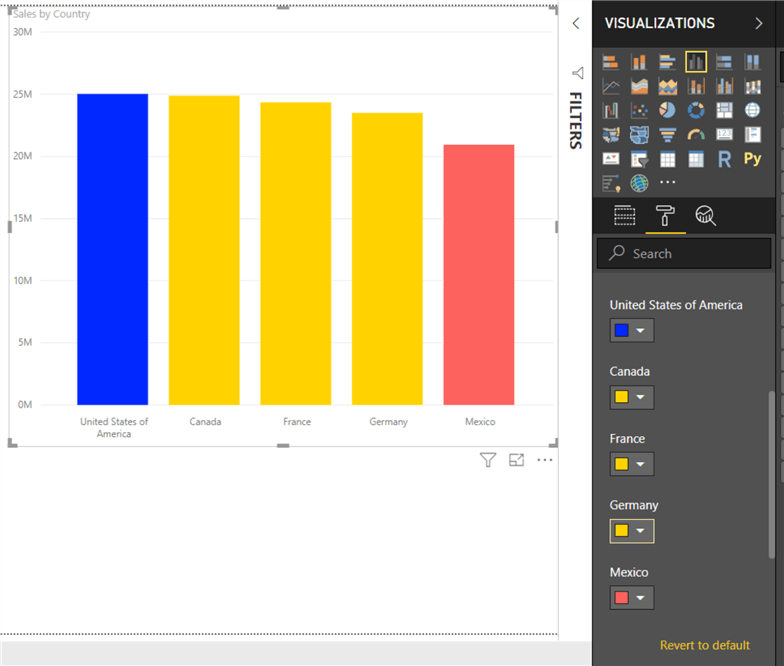This screenshot has height=666, width=784.
Task: Select the Stacked area chart visual
Action: pyautogui.click(x=668, y=86)
